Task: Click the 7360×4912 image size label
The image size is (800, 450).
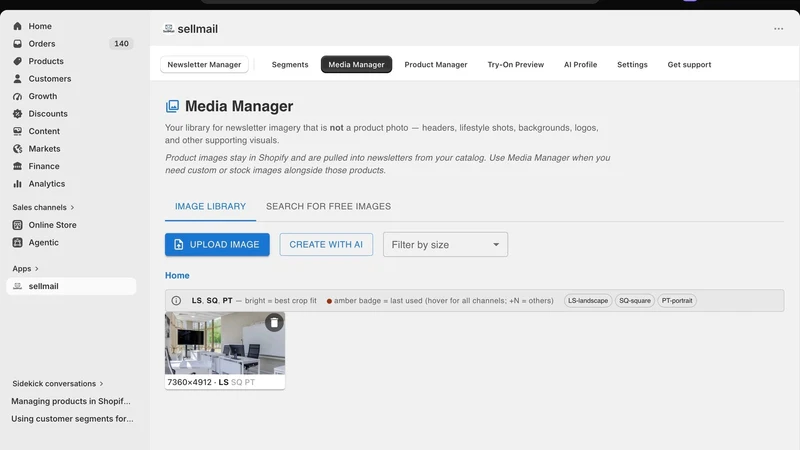Action: 189,382
